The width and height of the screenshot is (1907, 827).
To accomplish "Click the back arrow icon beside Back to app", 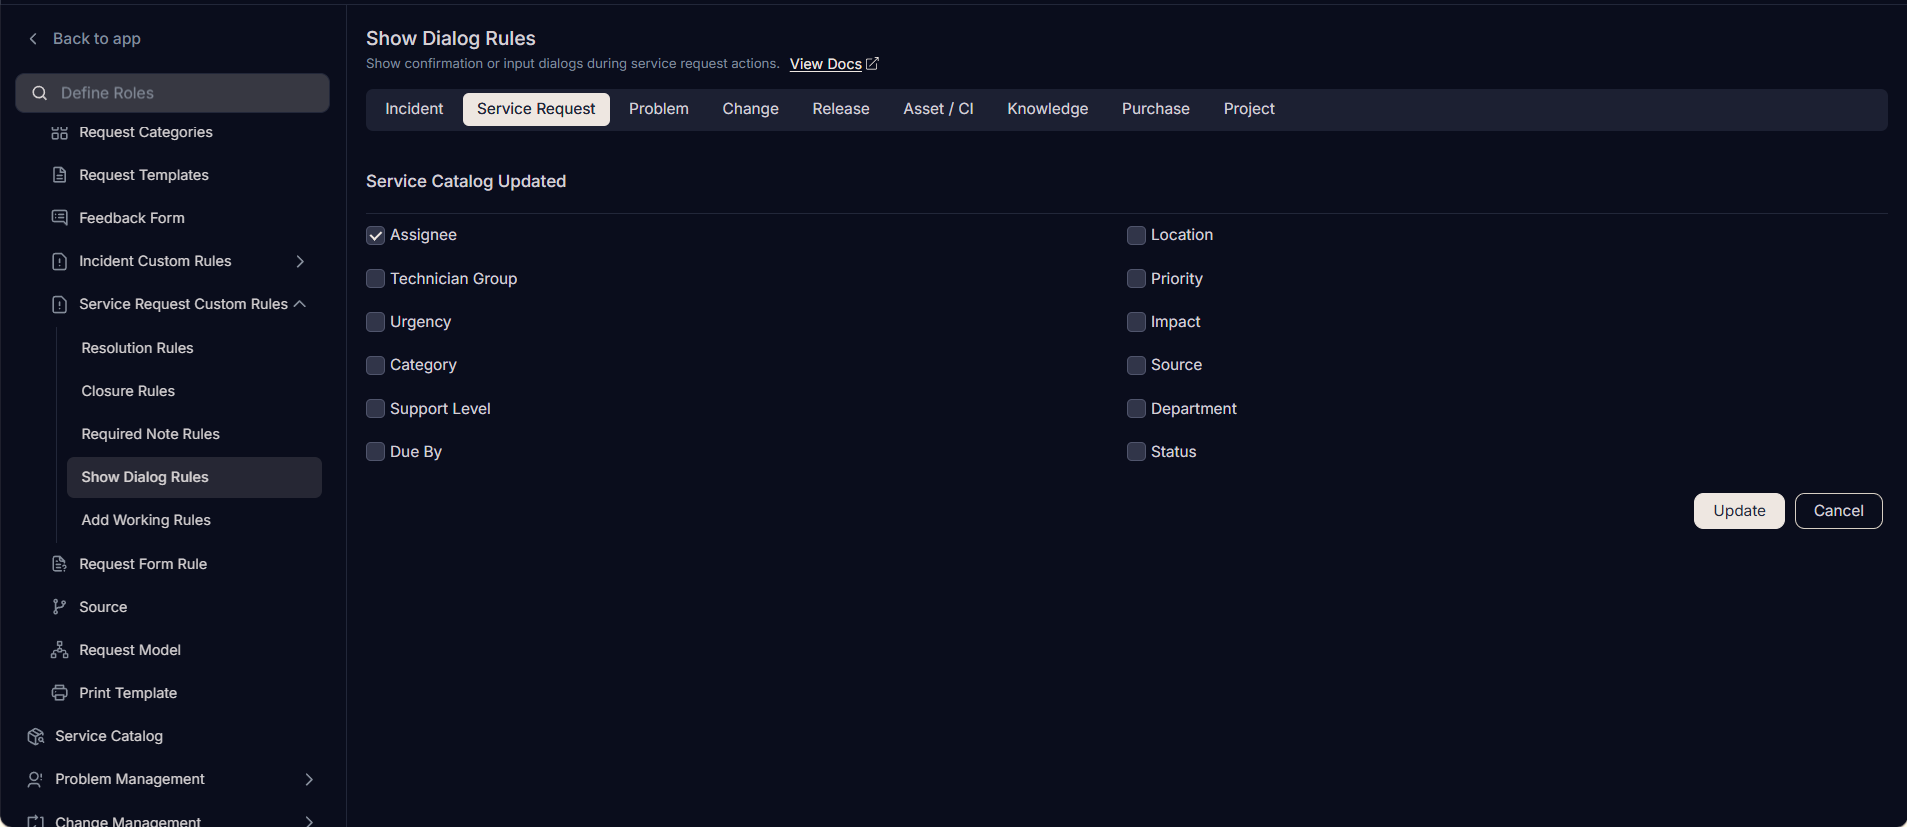I will 33,38.
